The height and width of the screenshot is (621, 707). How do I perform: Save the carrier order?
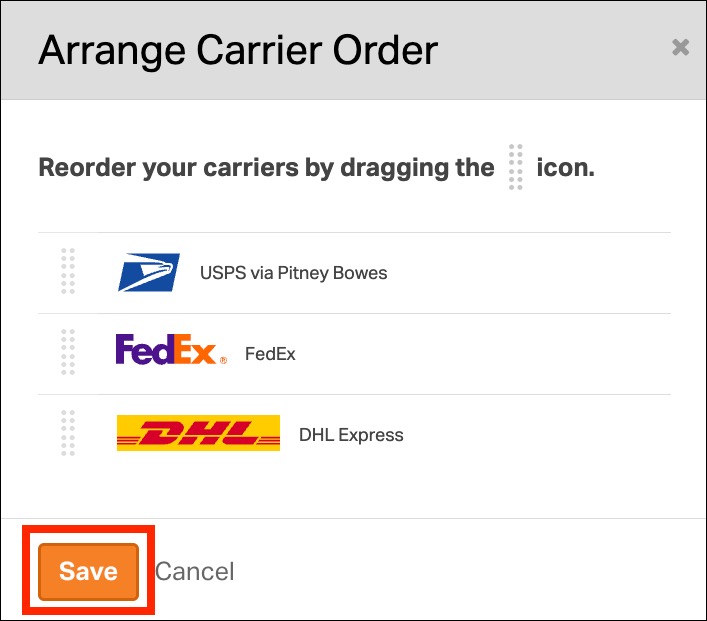88,572
